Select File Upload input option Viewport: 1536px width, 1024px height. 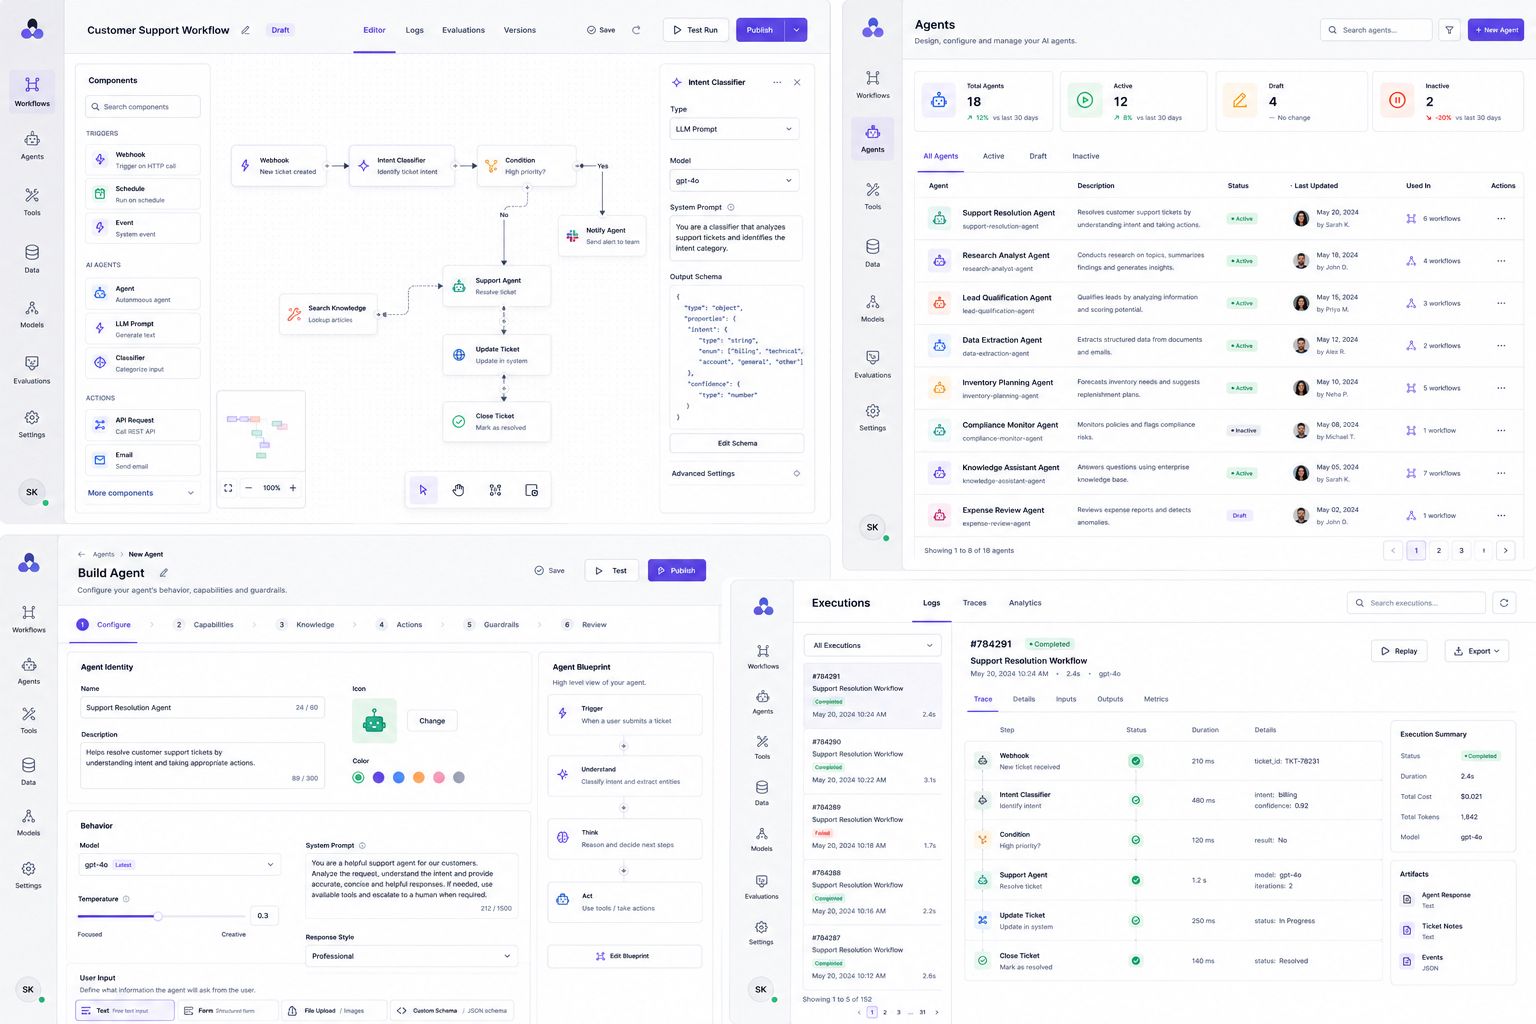[x=334, y=1011]
